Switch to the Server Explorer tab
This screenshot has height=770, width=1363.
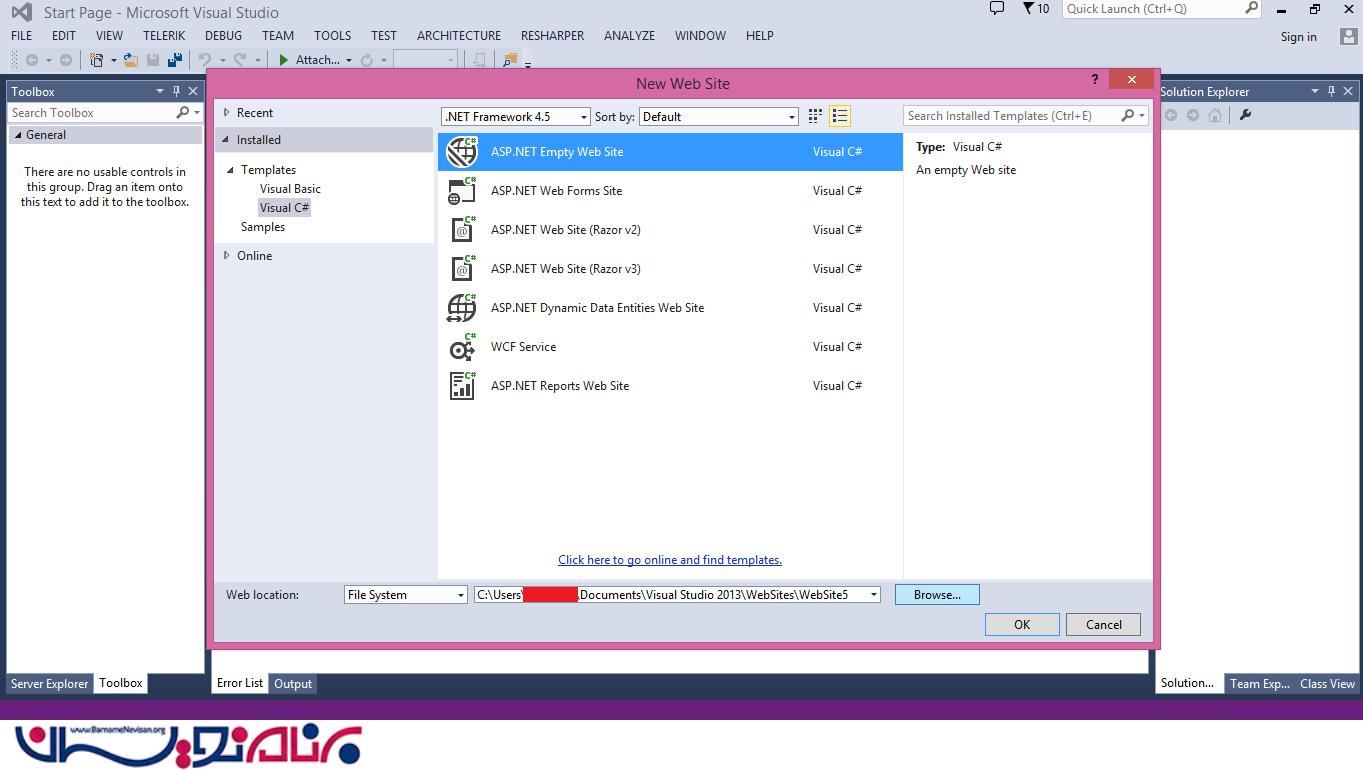tap(50, 684)
